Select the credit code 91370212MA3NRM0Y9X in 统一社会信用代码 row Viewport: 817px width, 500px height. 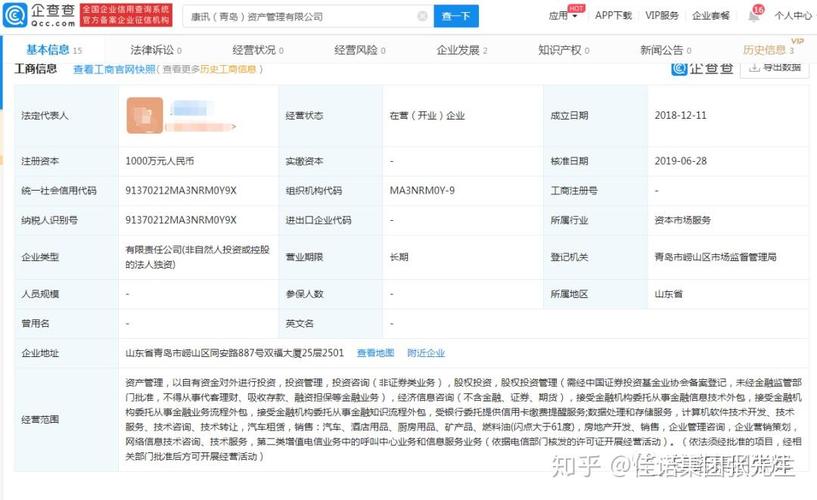coord(181,191)
